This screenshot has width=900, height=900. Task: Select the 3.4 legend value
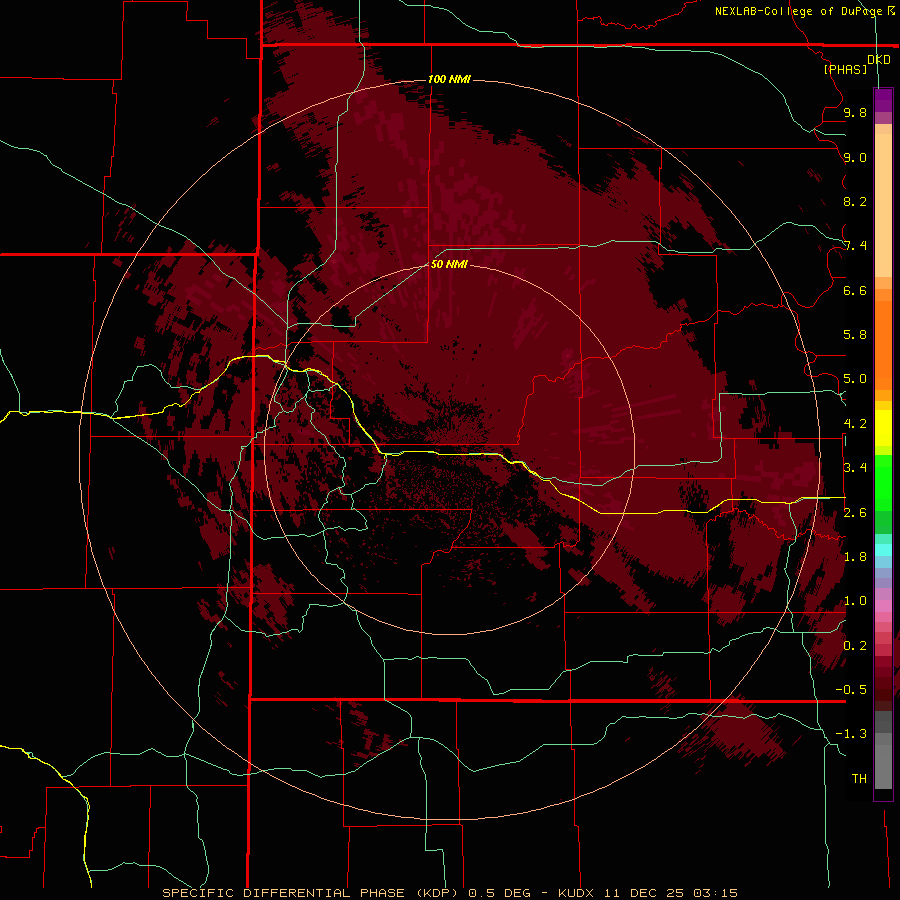[855, 468]
